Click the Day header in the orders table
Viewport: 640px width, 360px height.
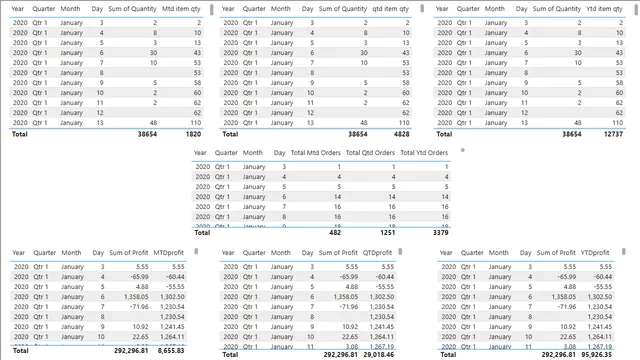(x=280, y=153)
